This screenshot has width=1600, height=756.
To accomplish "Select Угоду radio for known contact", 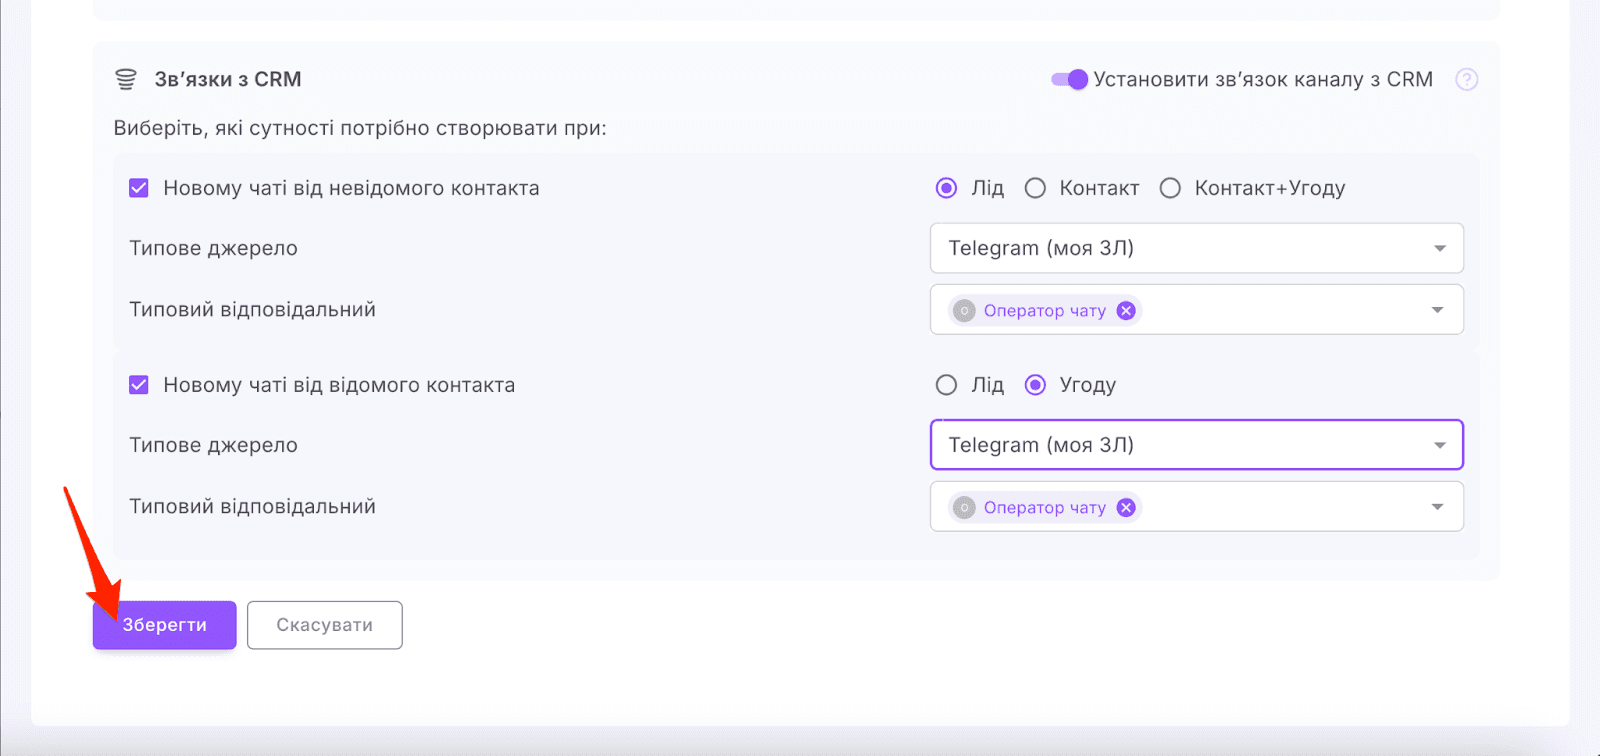I will [x=1035, y=385].
